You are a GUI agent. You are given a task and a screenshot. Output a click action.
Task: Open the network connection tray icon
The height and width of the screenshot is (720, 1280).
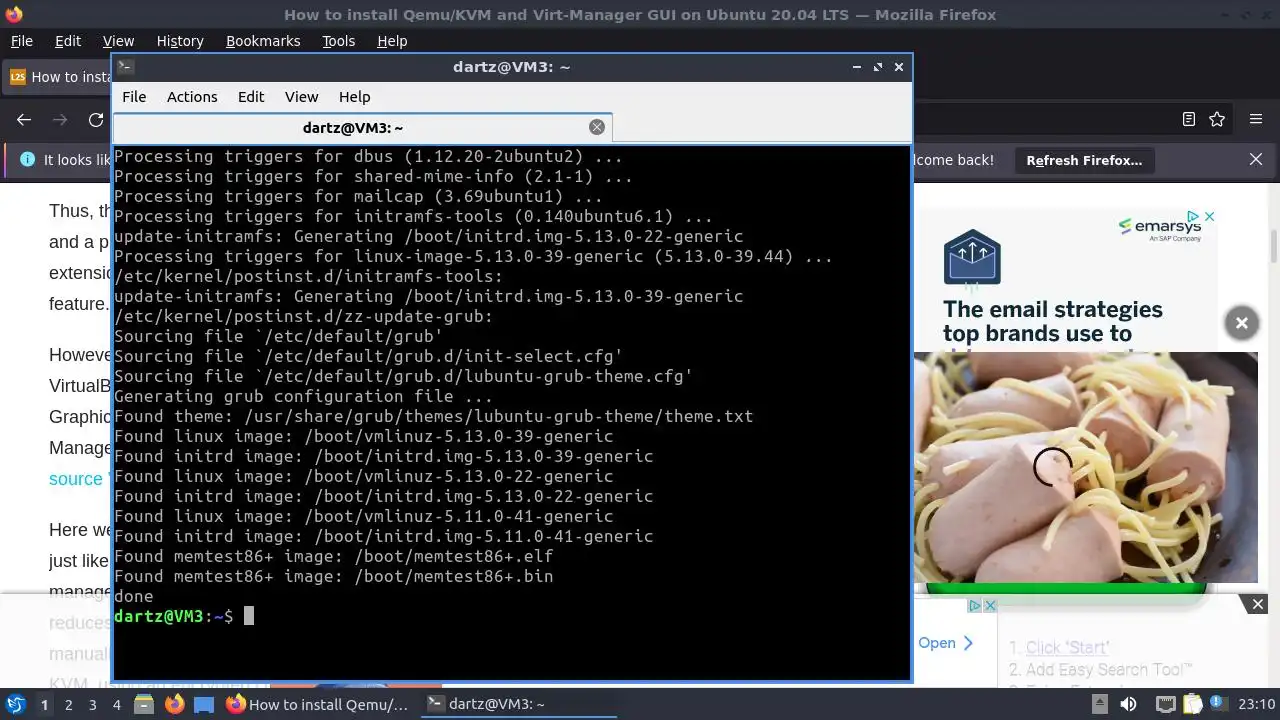pos(1166,704)
